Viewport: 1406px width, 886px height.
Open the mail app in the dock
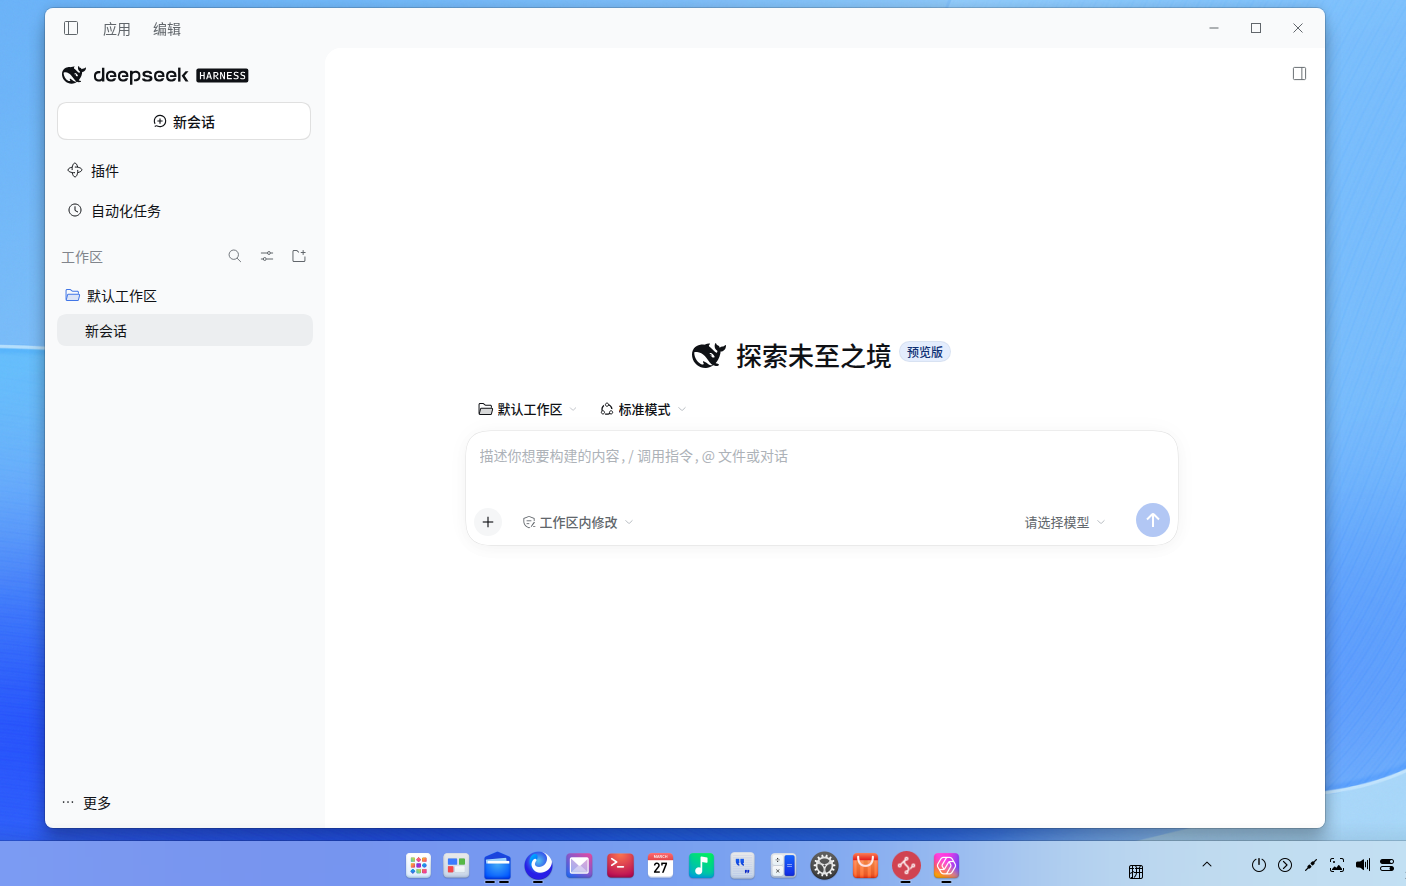point(579,865)
